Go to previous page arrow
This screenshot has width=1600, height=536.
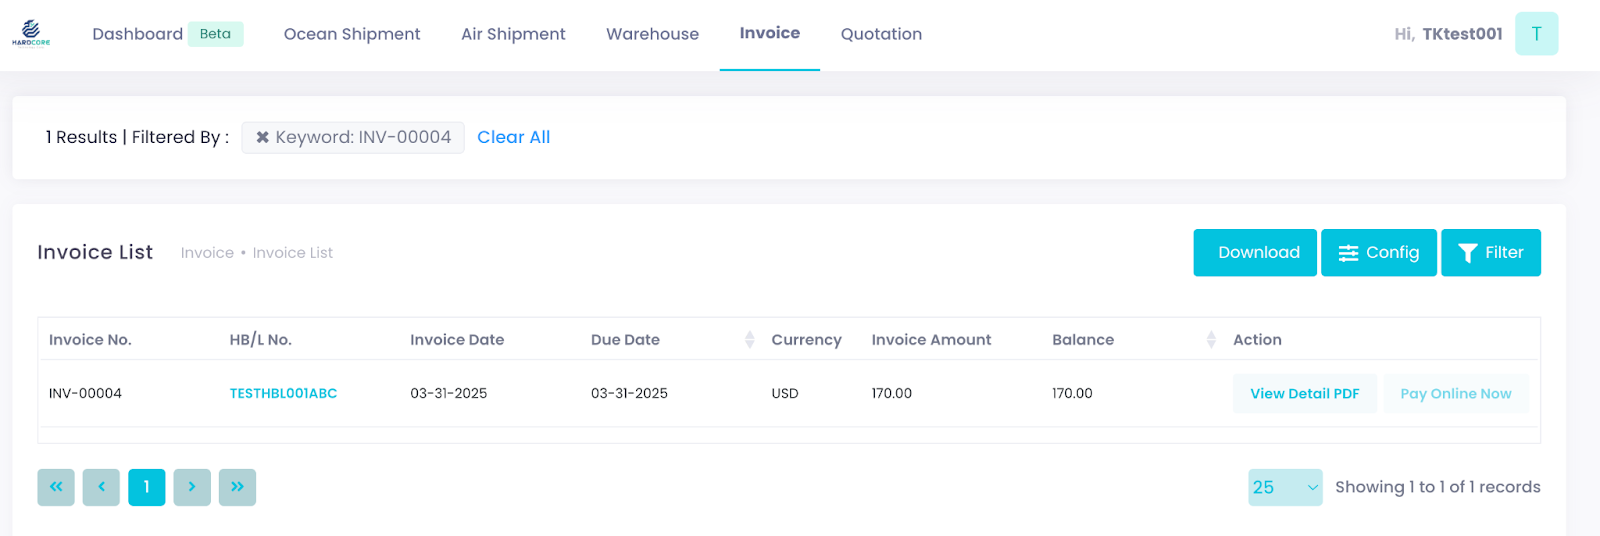click(101, 487)
